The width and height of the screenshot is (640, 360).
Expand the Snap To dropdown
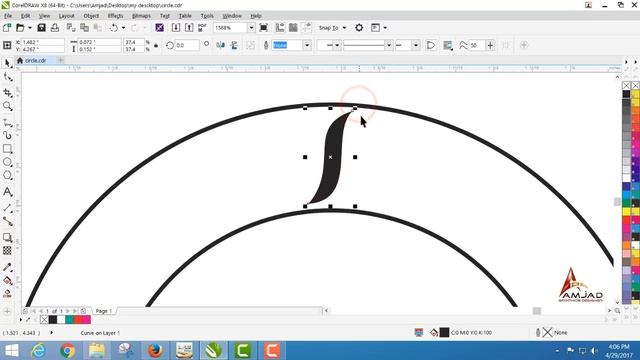pos(344,28)
